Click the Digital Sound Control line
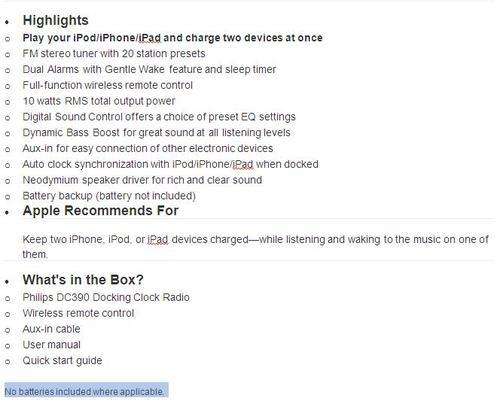The width and height of the screenshot is (500, 404). pos(159,117)
